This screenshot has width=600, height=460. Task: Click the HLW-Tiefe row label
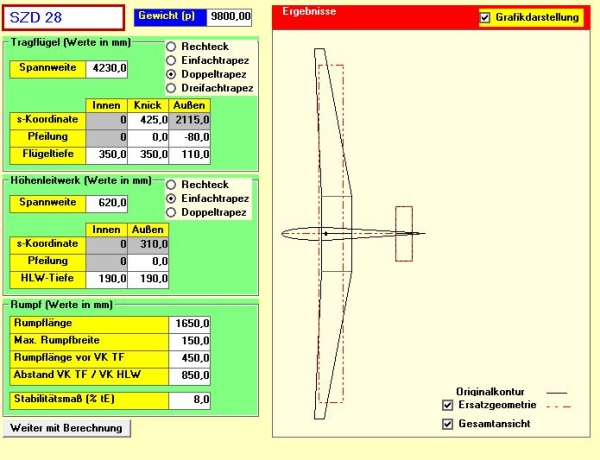pyautogui.click(x=47, y=278)
